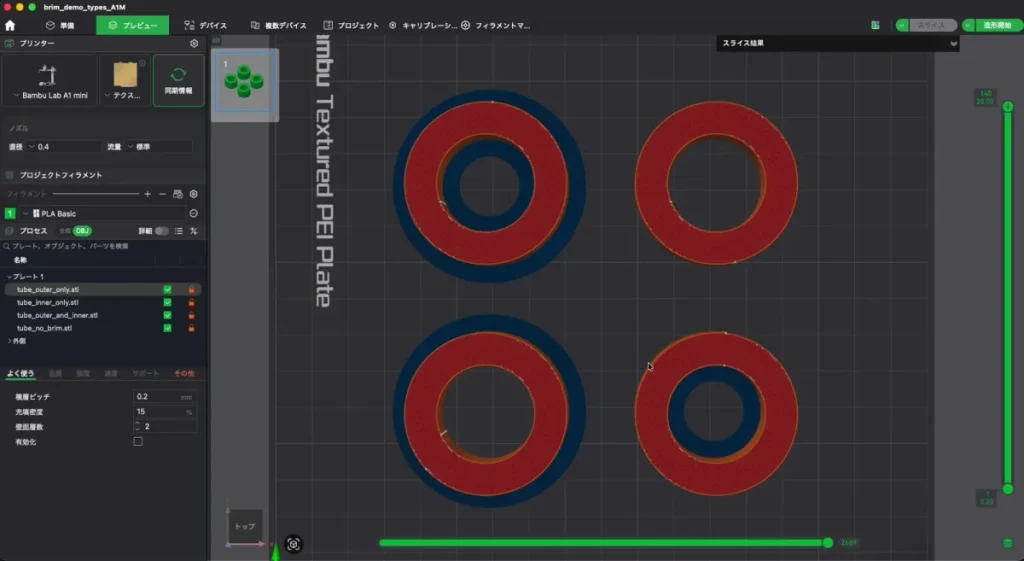The image size is (1024, 561).
Task: Toggle checkbox for tube_outer_and_inner.stl
Action: click(x=167, y=315)
